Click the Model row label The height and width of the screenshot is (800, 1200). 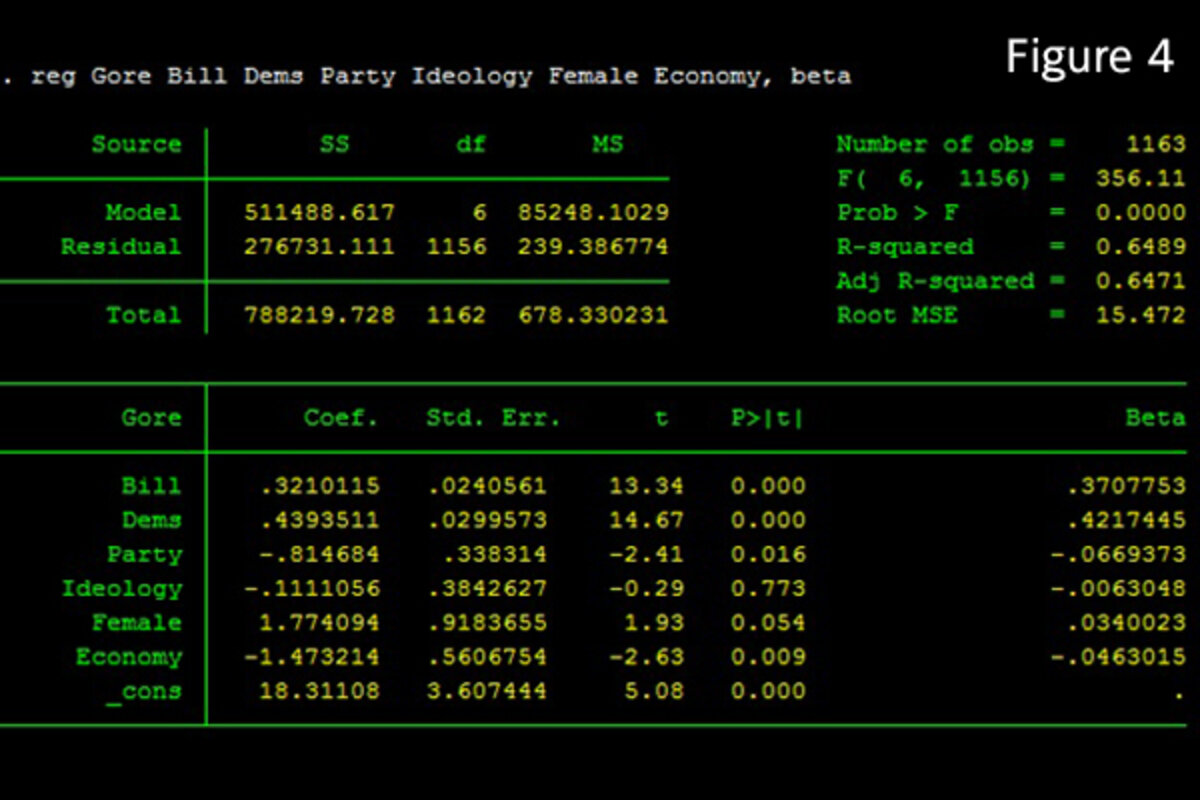click(x=143, y=213)
